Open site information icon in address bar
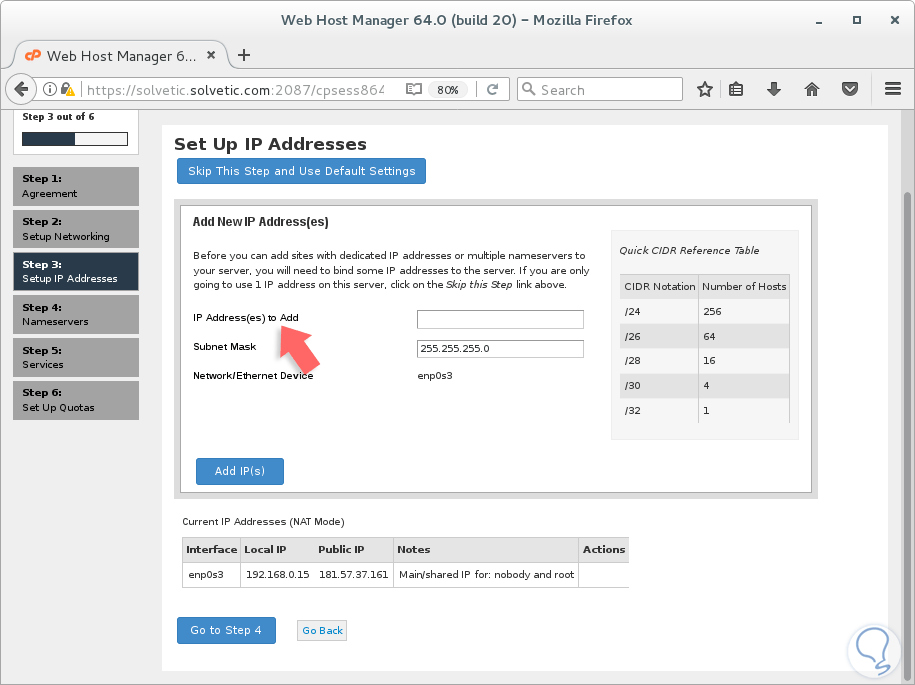This screenshot has width=915, height=685. (50, 89)
